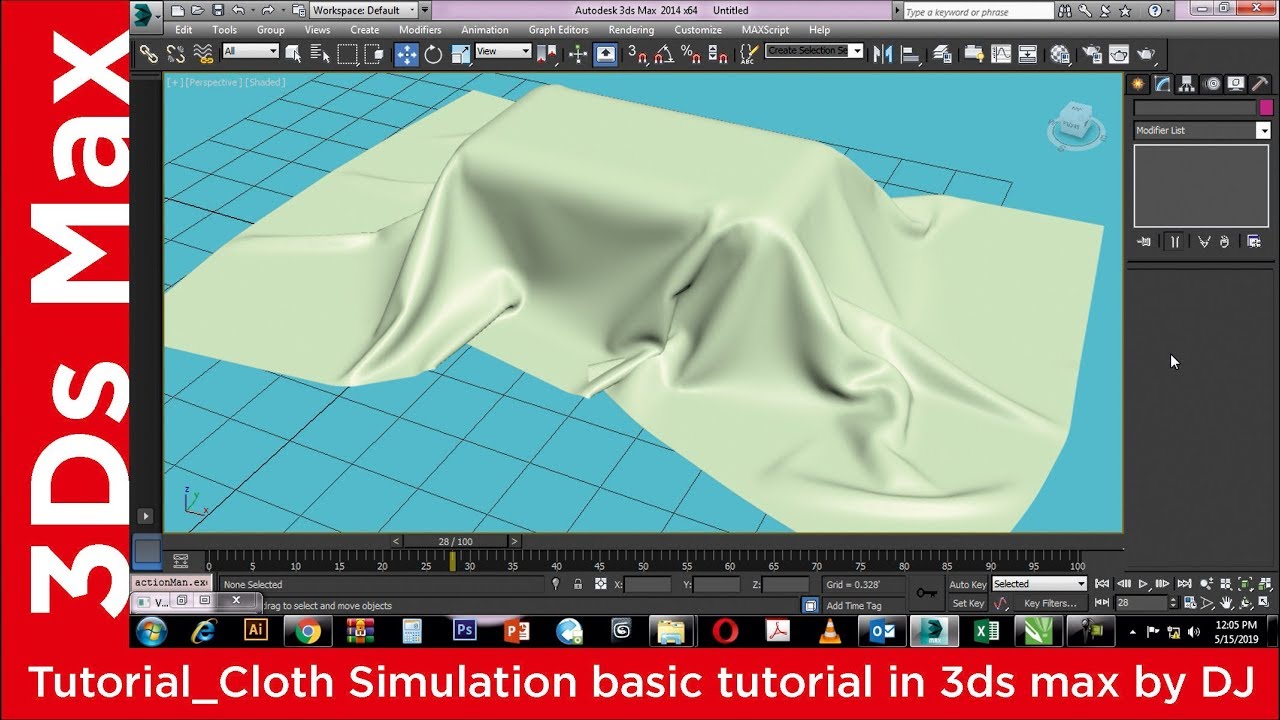The width and height of the screenshot is (1280, 720).
Task: Toggle Window/Crossing selection mode
Action: pyautogui.click(x=373, y=54)
